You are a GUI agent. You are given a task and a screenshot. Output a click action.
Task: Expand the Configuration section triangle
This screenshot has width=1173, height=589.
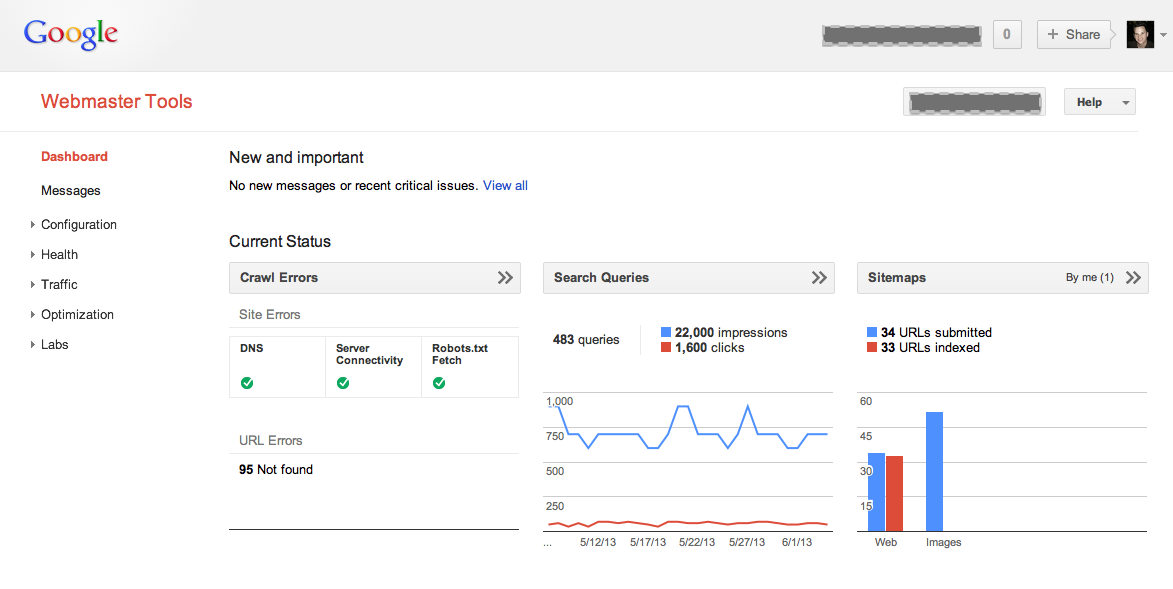(x=32, y=225)
